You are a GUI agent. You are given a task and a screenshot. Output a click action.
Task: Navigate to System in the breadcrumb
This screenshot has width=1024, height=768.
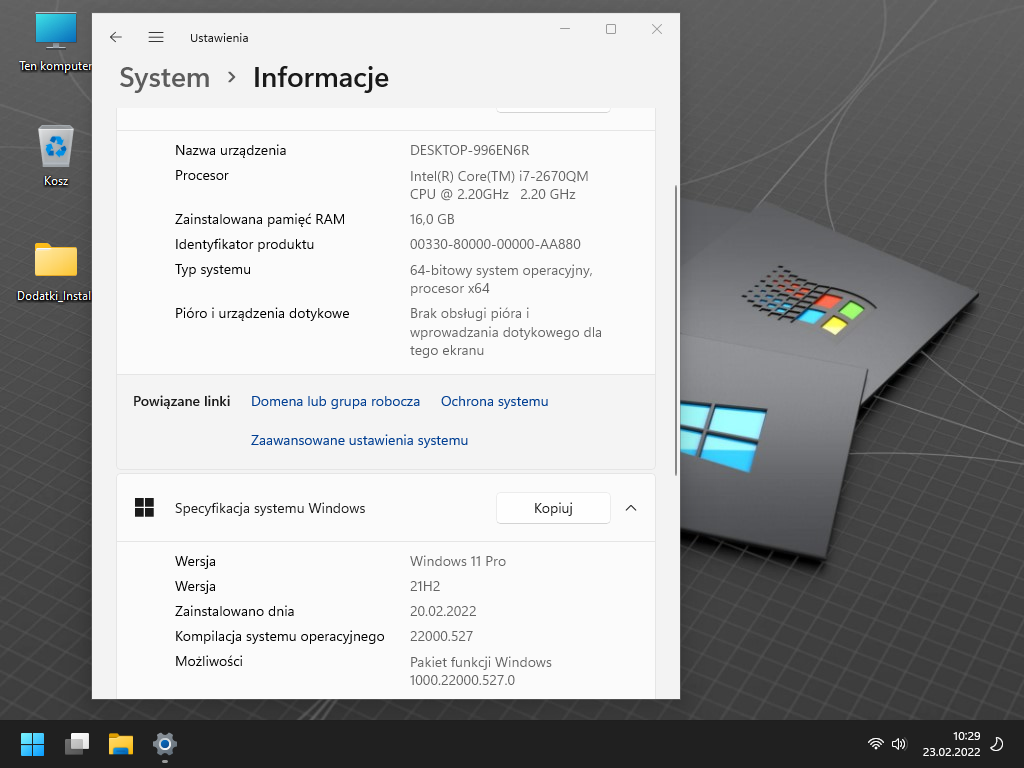(x=165, y=78)
